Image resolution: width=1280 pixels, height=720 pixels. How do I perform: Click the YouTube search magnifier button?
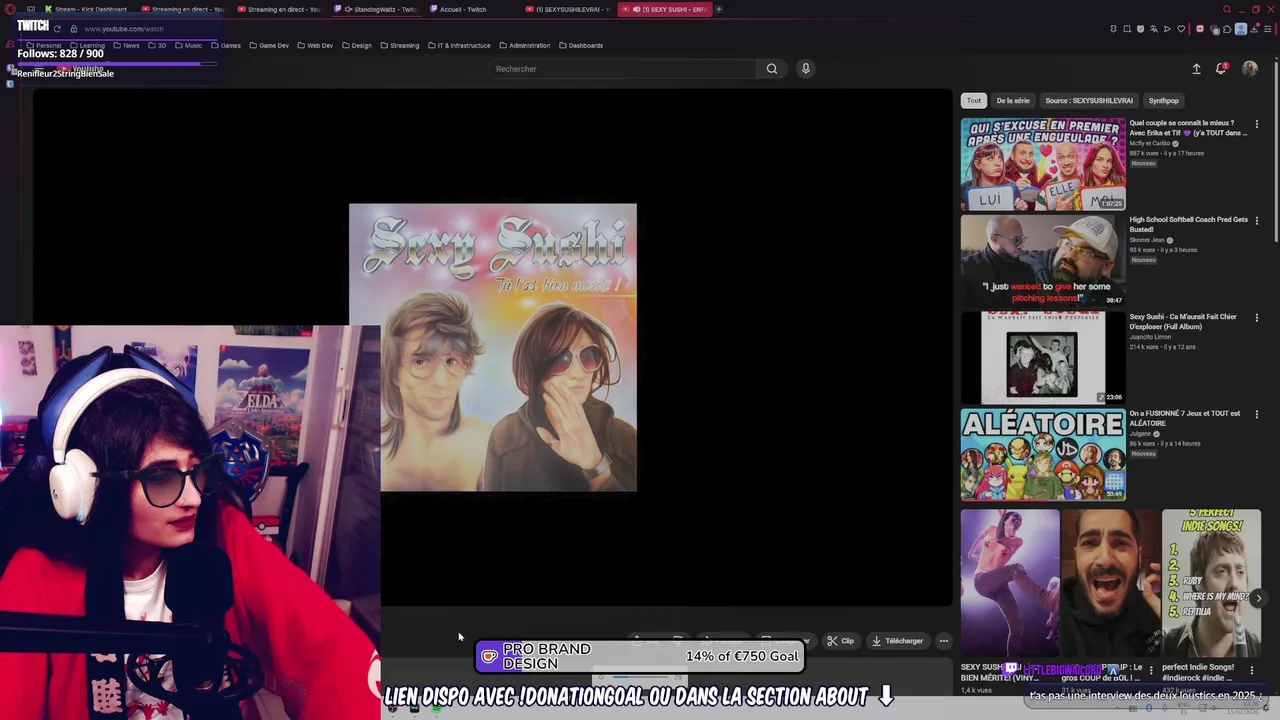coord(771,69)
